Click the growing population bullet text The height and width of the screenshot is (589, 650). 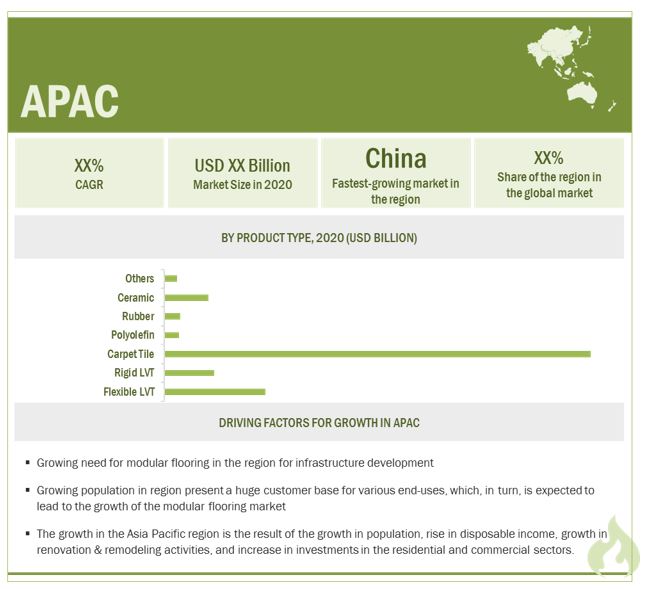coord(315,498)
